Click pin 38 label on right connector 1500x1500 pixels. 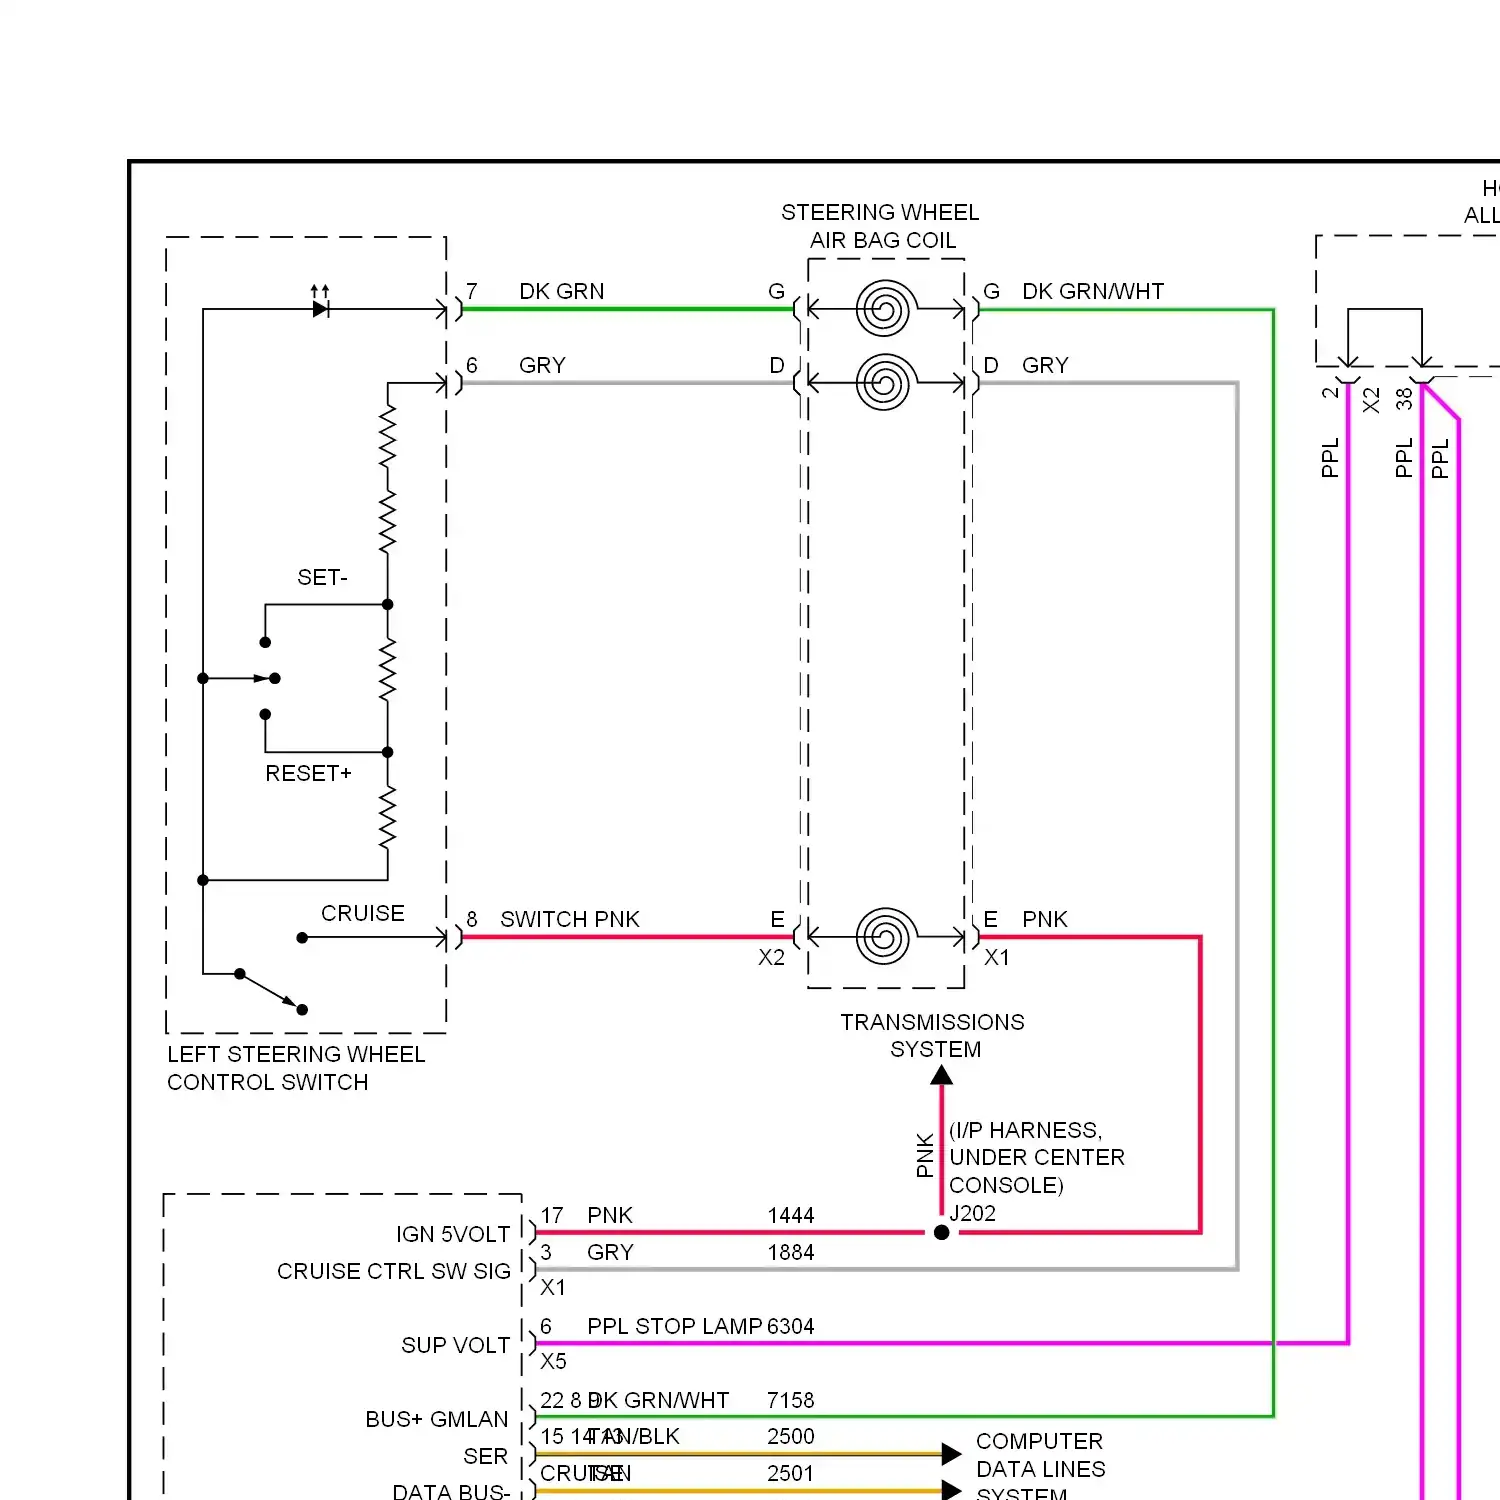point(1404,399)
